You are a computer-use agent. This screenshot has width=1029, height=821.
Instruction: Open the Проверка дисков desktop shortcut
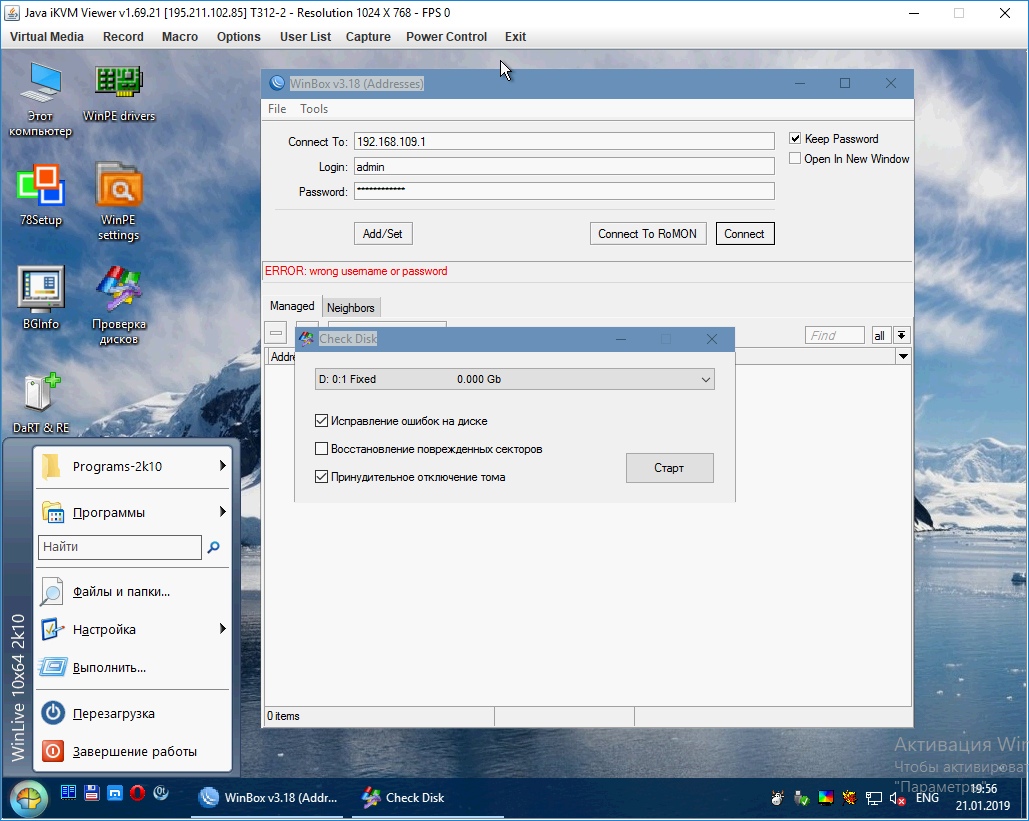point(119,305)
